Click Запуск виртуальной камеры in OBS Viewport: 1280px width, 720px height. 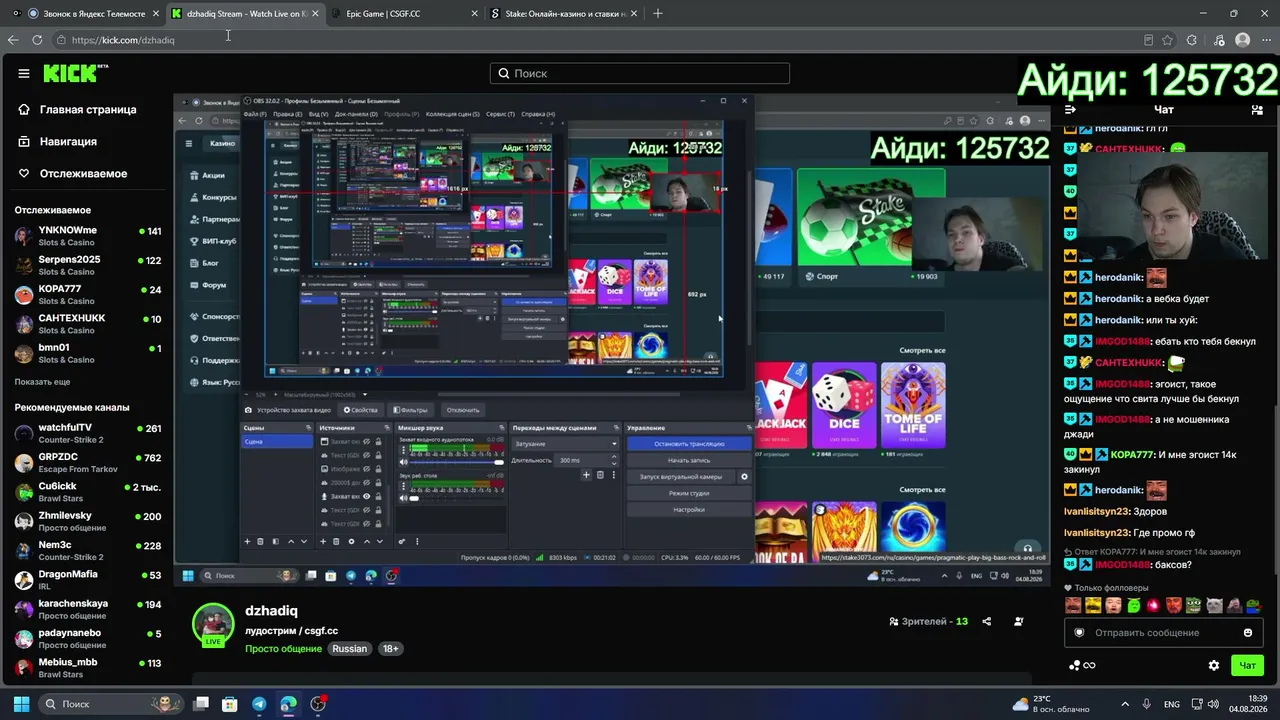[x=681, y=477]
